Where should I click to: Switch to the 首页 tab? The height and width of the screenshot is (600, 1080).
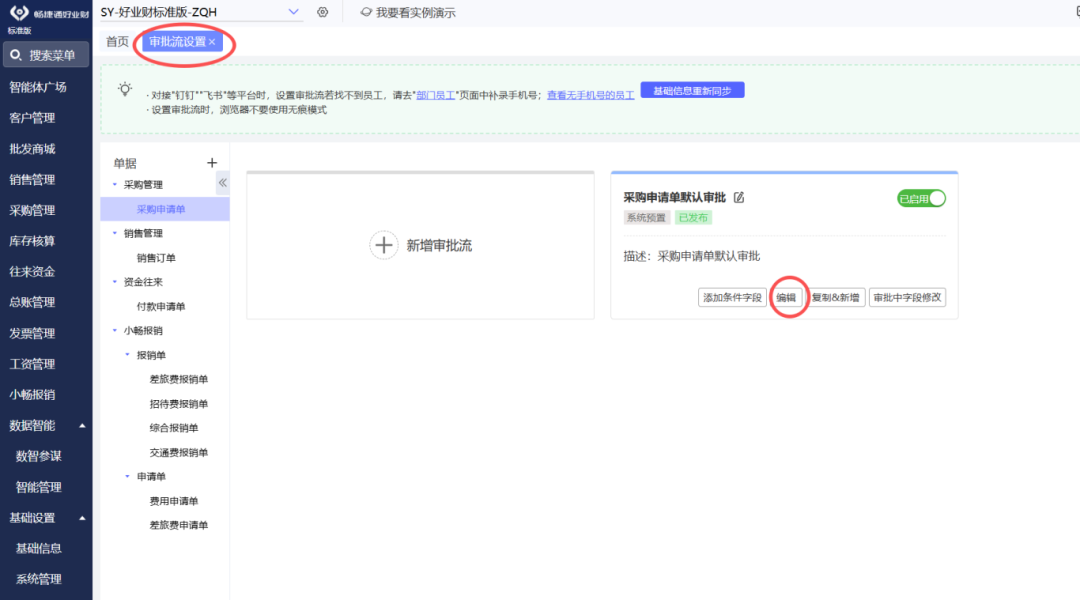coord(117,42)
